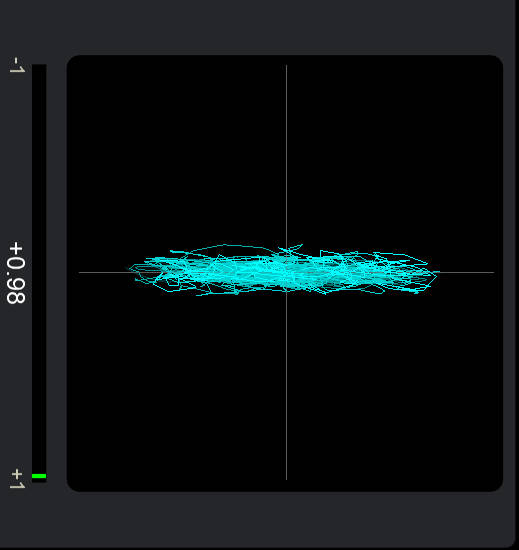Click the +1 label of correlation meter

point(17,479)
